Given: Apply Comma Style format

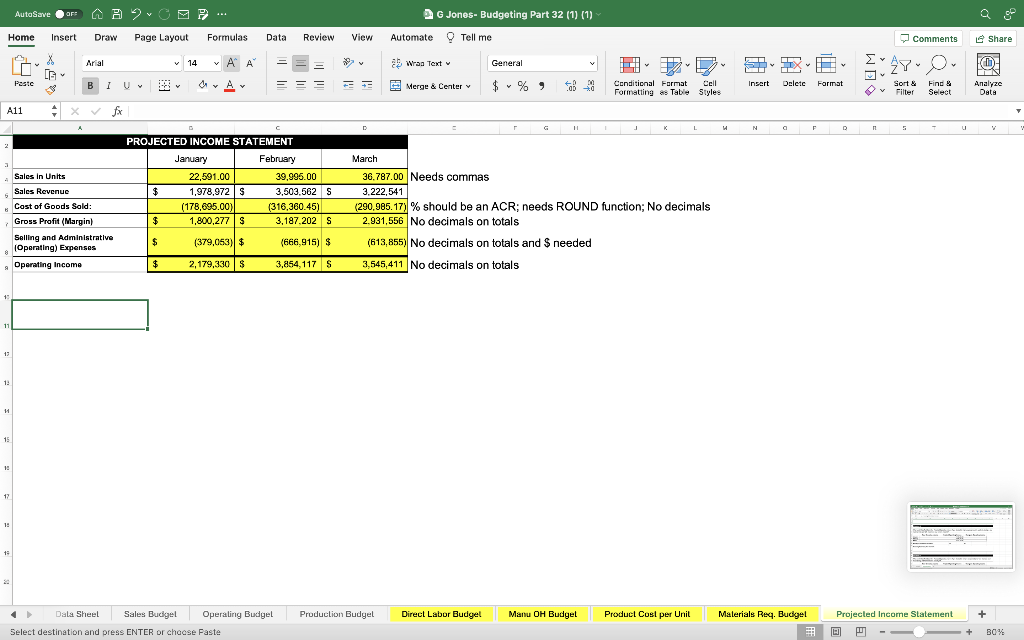Looking at the screenshot, I should pyautogui.click(x=541, y=86).
